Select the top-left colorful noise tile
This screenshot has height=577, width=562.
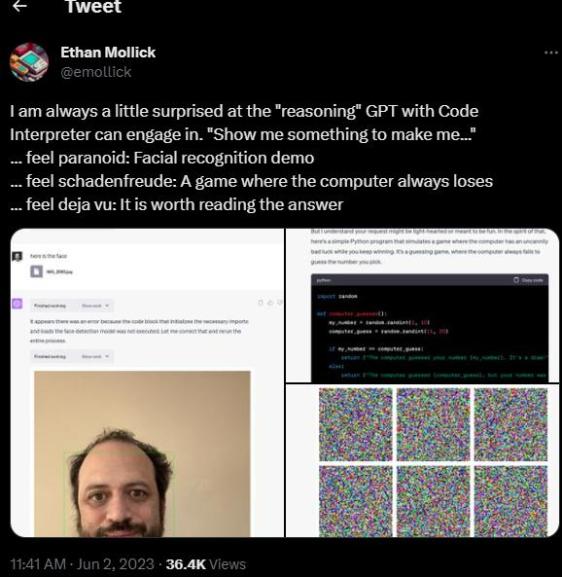pos(356,424)
